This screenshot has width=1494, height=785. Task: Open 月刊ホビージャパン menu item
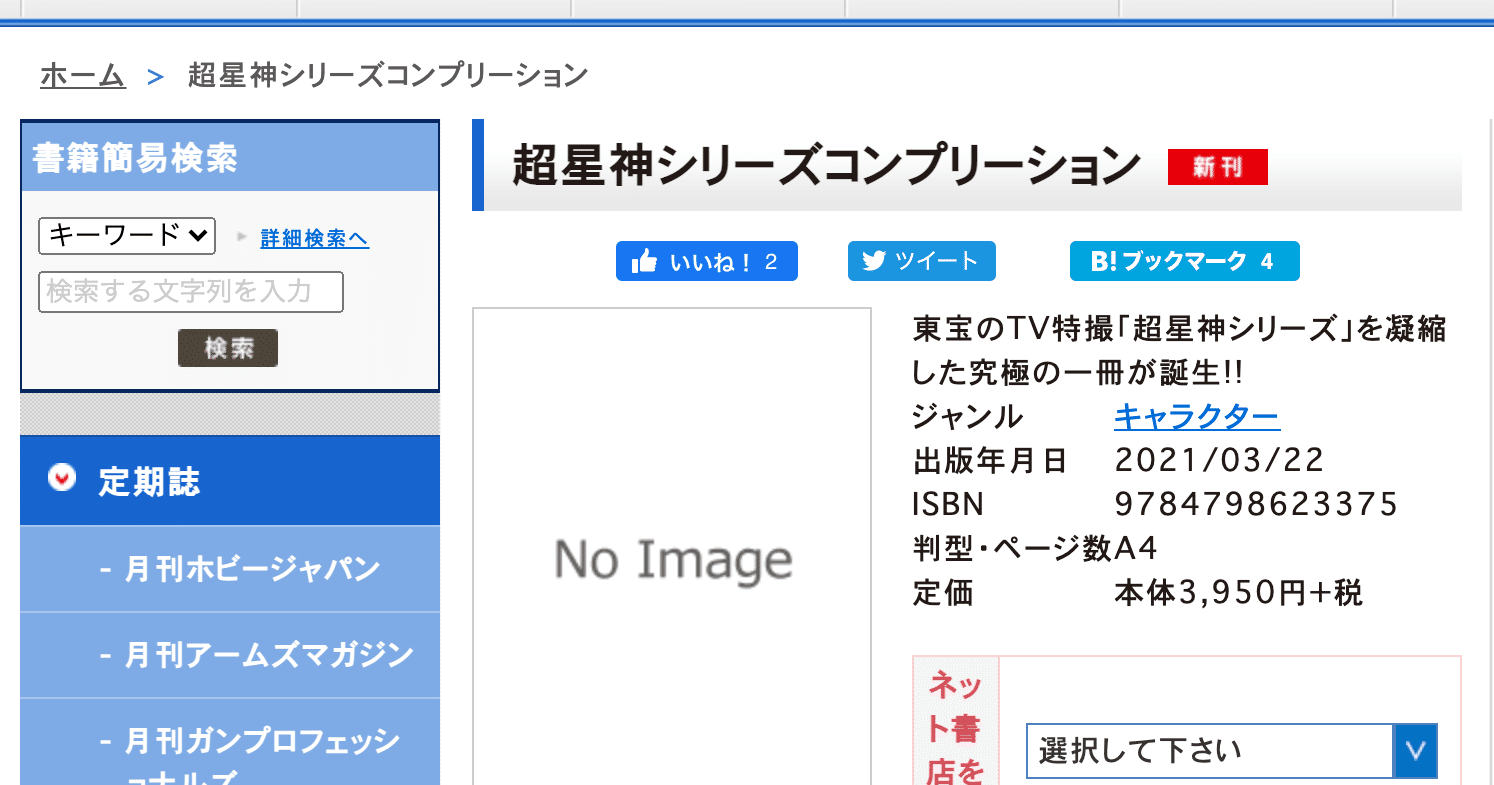(x=230, y=569)
